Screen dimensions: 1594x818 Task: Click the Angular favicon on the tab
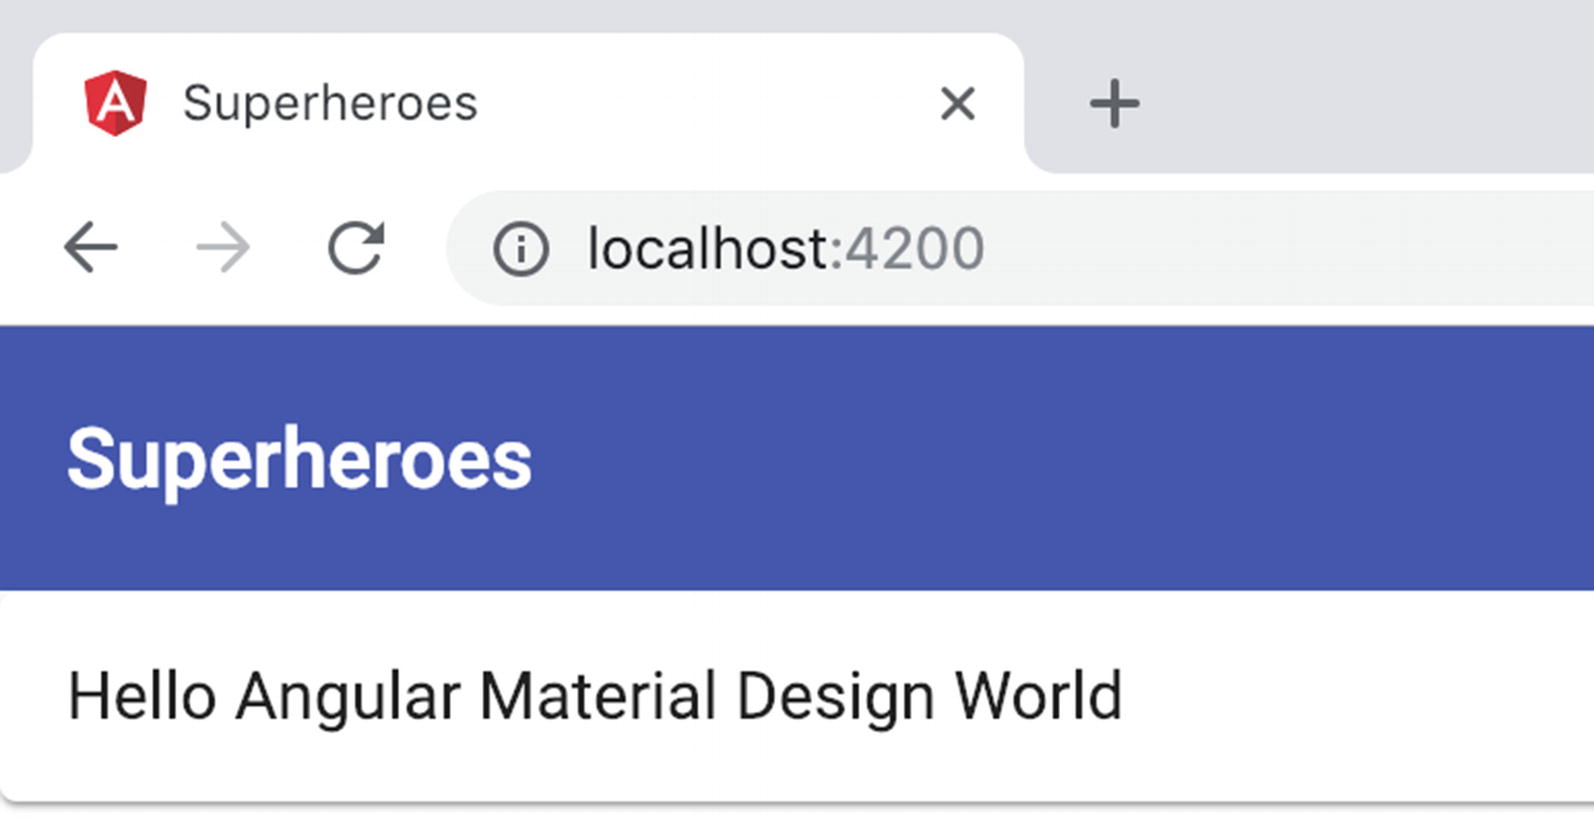pyautogui.click(x=116, y=103)
